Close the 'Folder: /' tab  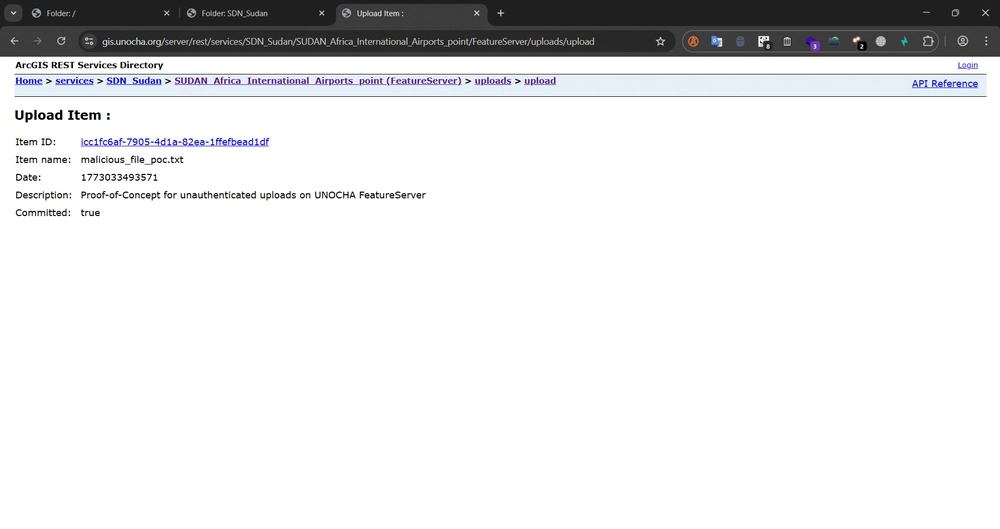pyautogui.click(x=166, y=13)
